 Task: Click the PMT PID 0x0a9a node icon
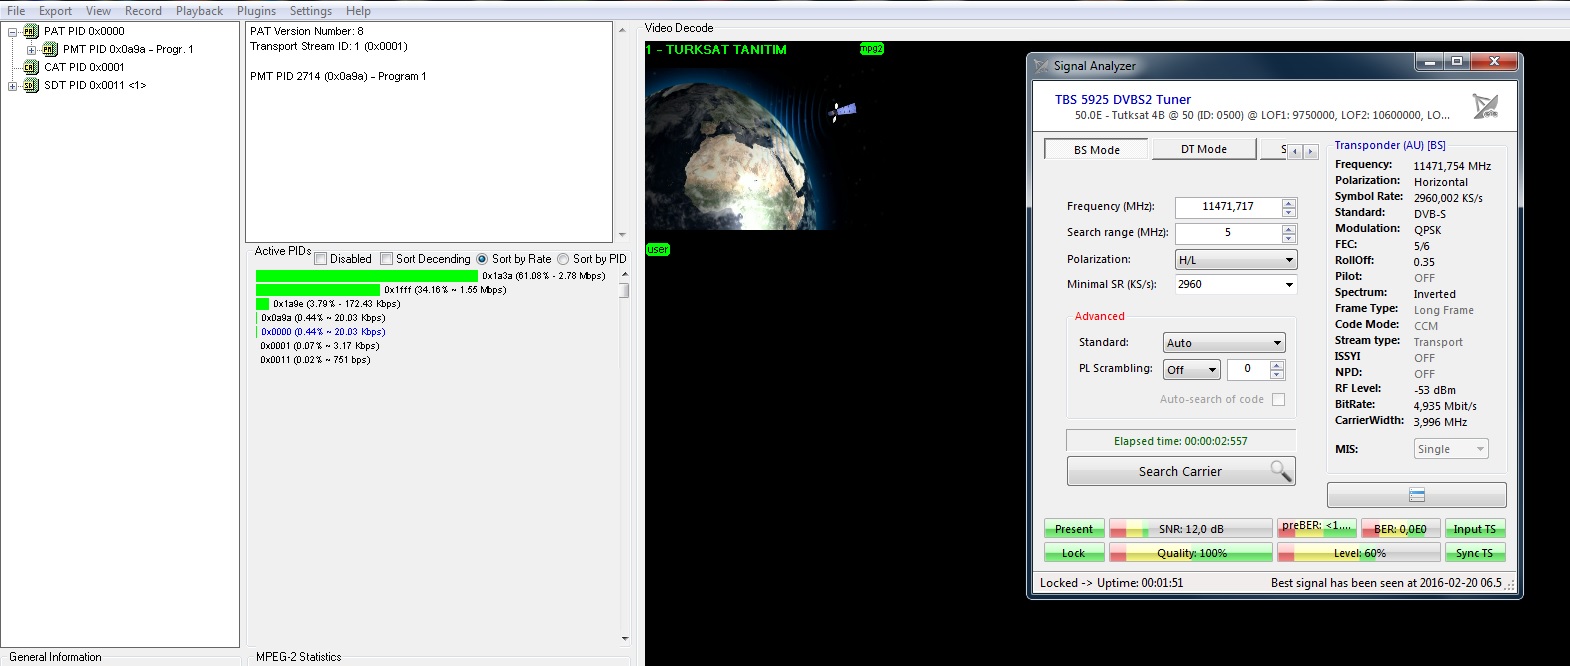pyautogui.click(x=50, y=49)
